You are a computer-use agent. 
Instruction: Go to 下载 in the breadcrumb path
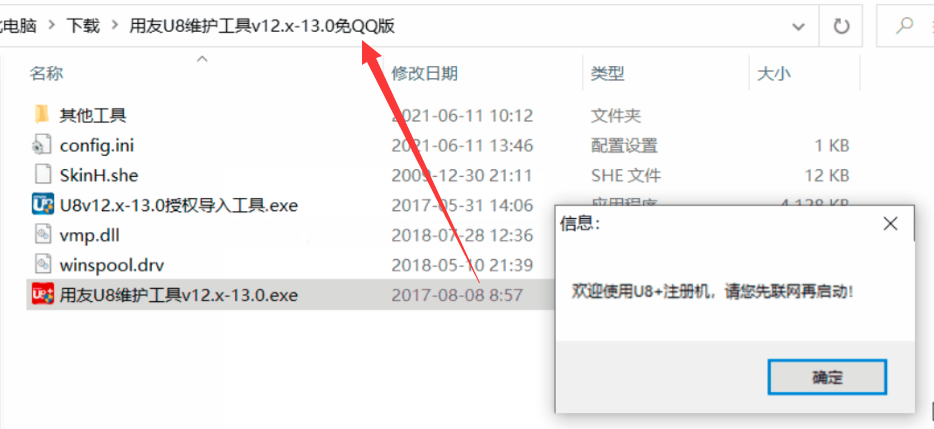coord(83,26)
